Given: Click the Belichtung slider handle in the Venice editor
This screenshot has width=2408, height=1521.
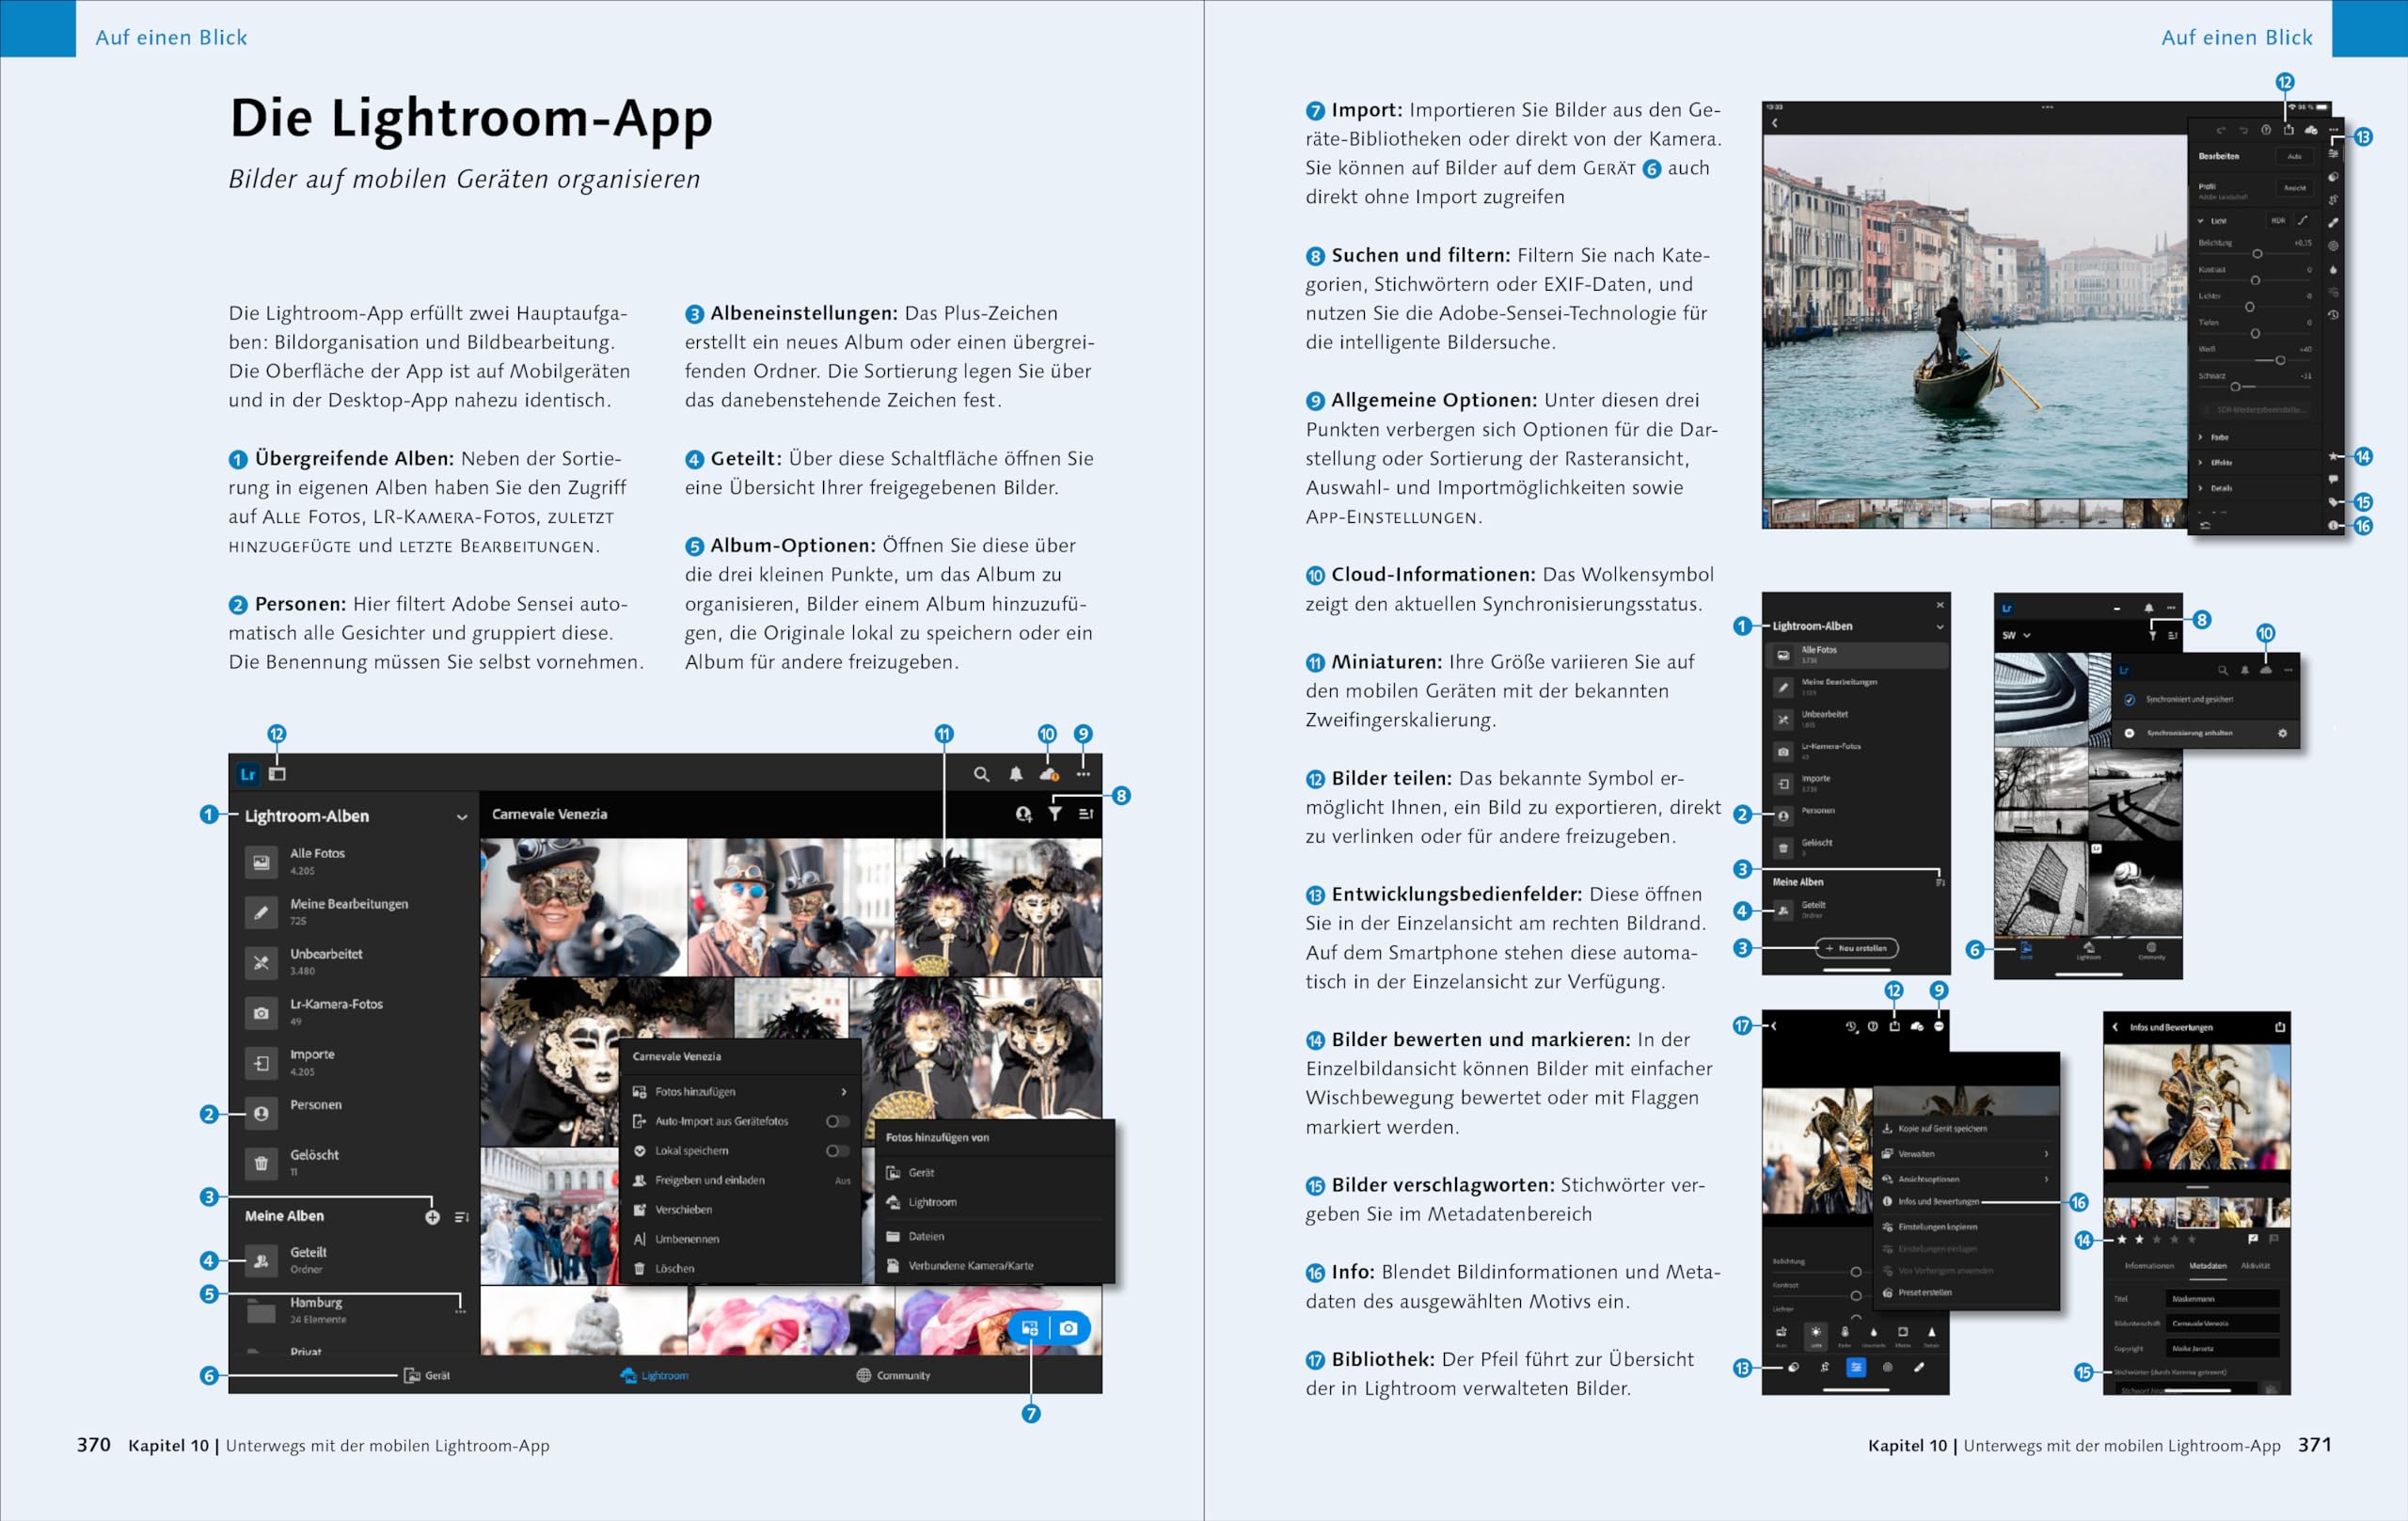Looking at the screenshot, I should click(2258, 254).
